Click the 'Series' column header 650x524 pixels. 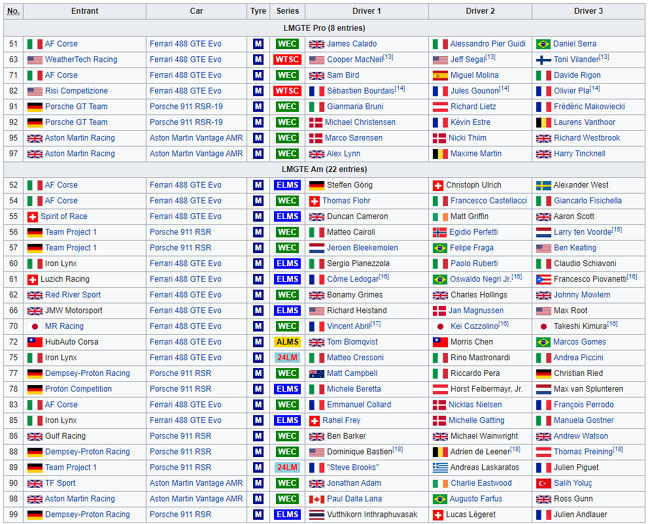click(x=287, y=11)
